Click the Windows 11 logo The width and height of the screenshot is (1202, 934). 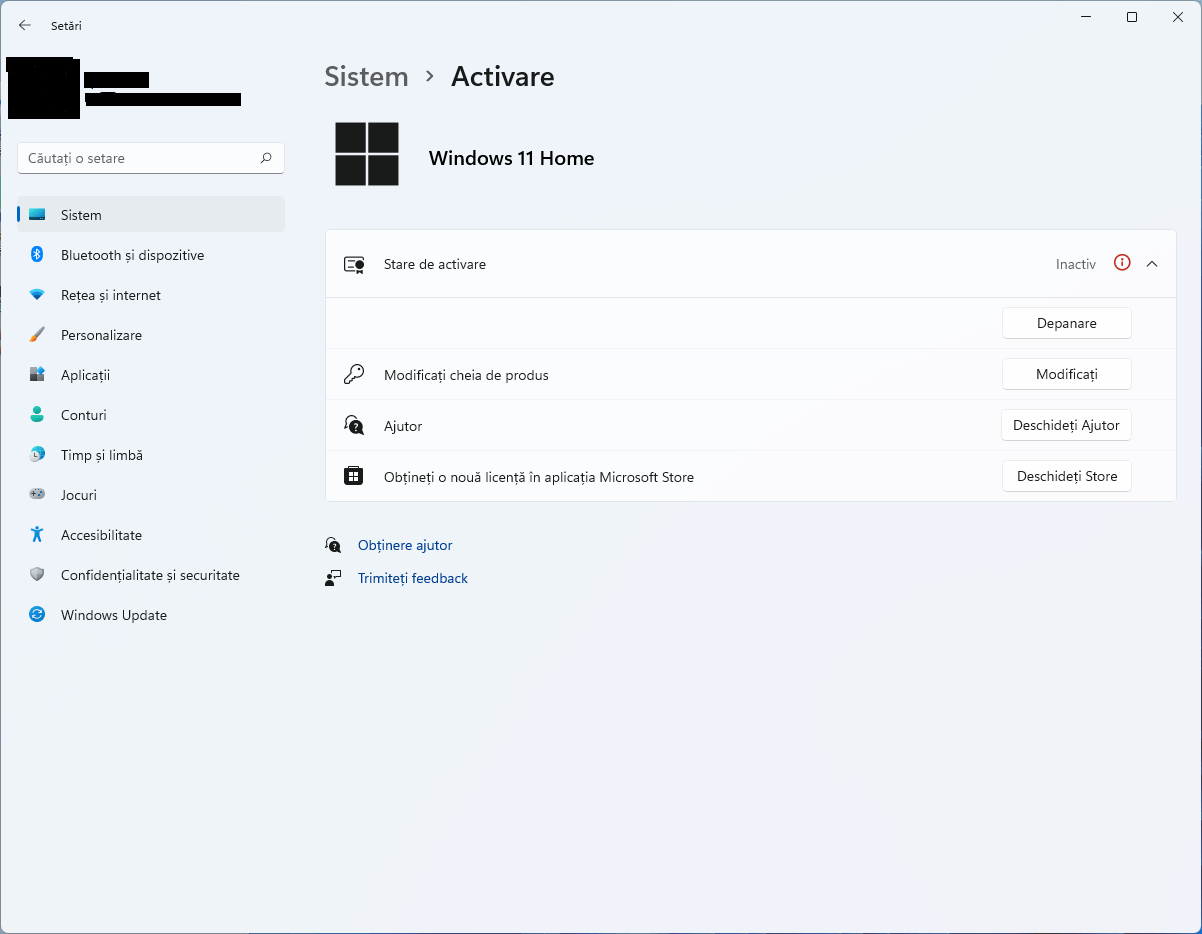coord(367,154)
